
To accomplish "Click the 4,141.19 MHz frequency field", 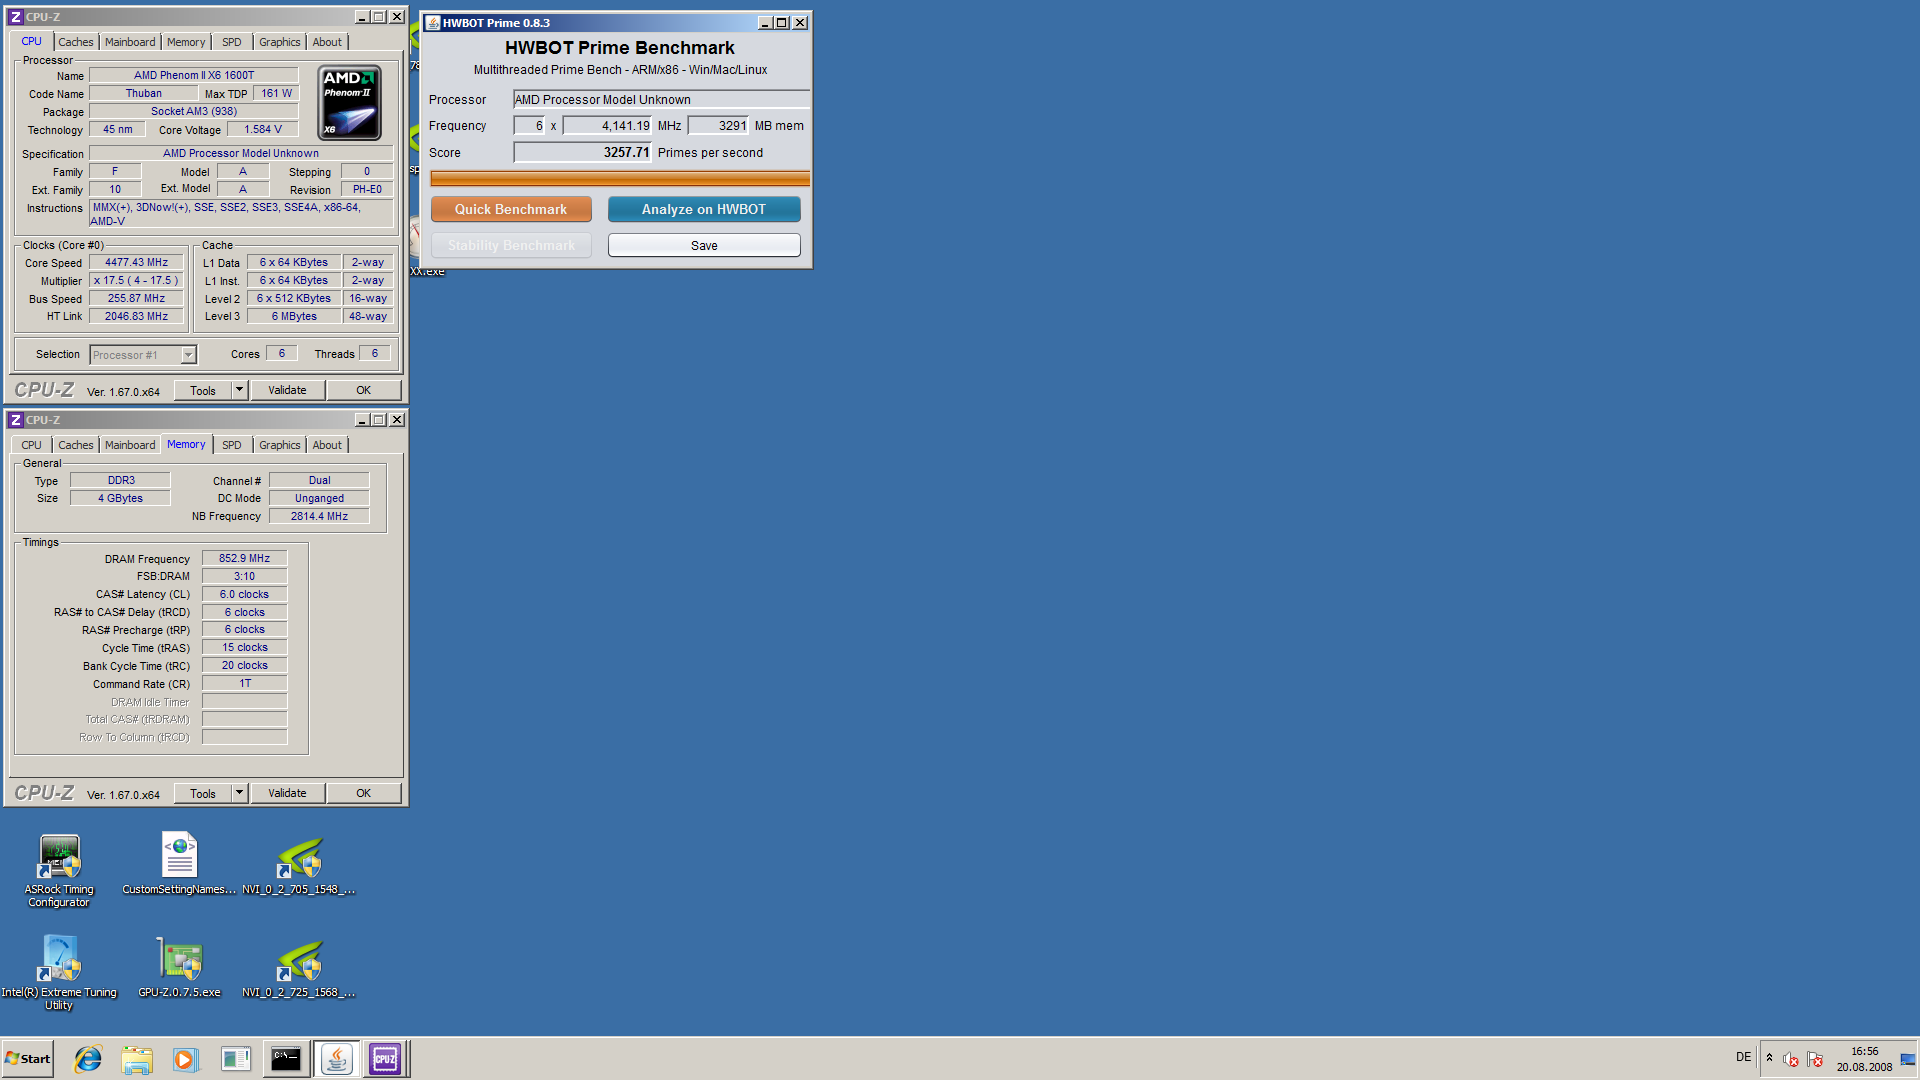I will [x=607, y=126].
